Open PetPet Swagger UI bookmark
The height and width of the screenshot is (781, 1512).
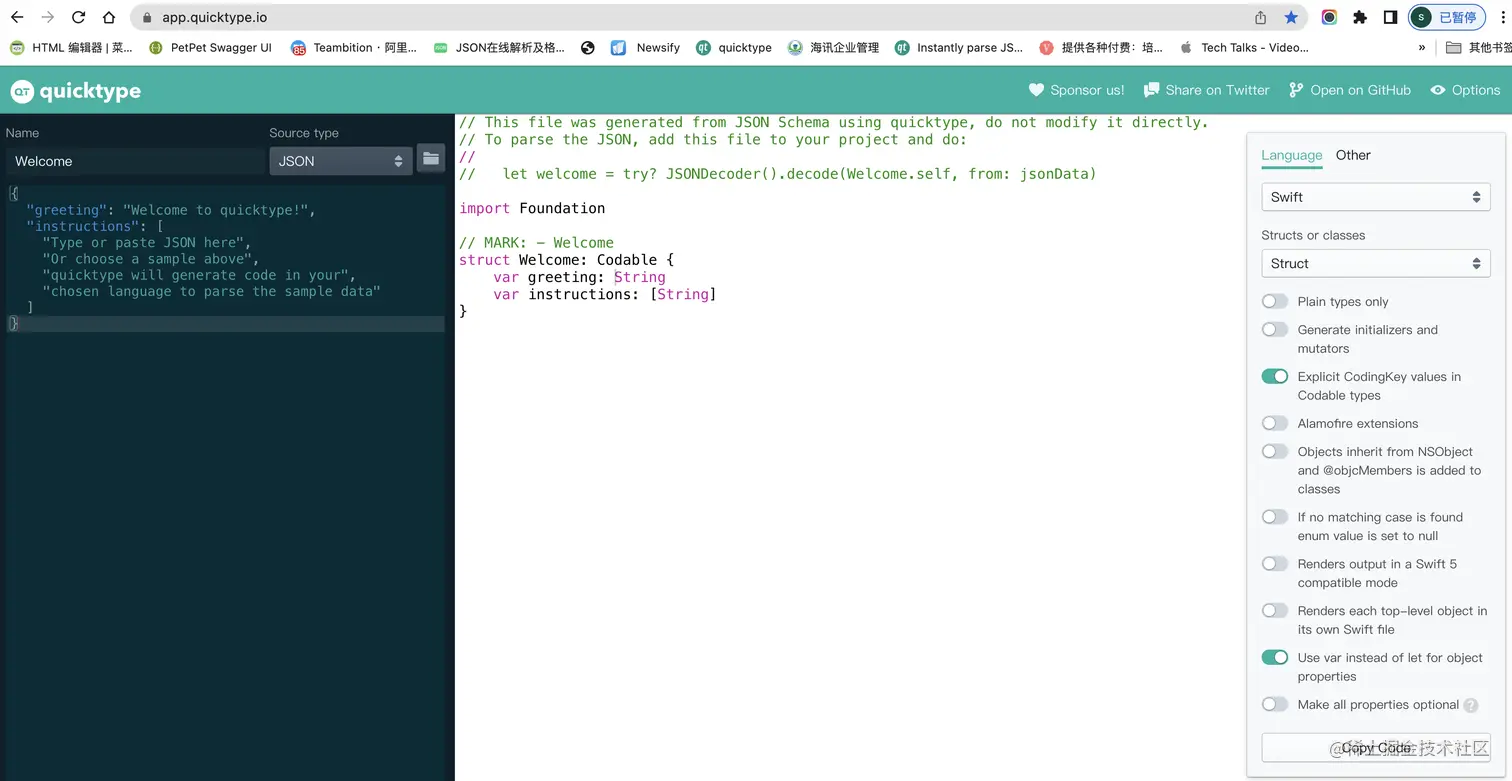click(210, 47)
